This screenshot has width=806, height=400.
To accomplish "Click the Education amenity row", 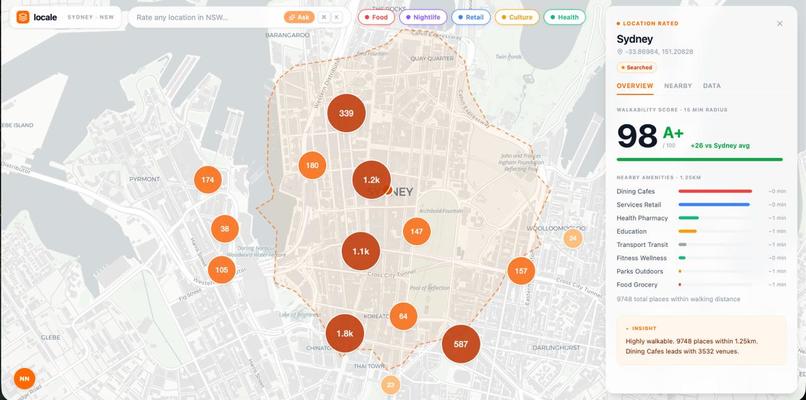I will tap(702, 231).
